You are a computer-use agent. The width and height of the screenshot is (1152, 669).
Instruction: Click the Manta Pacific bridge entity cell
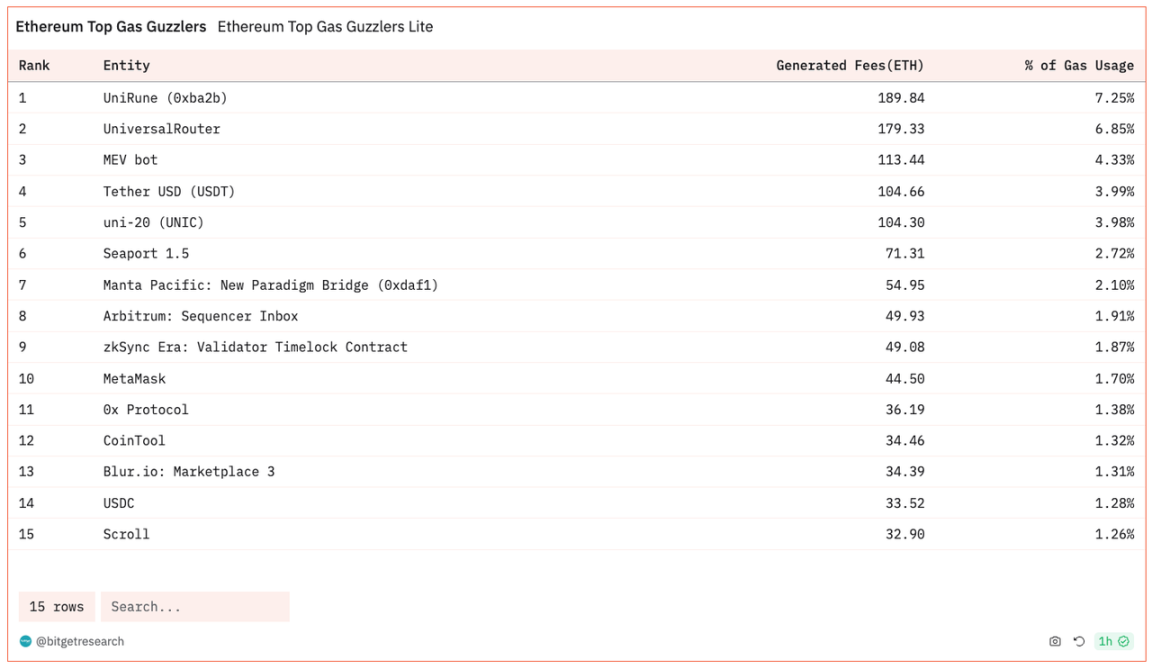click(x=270, y=285)
